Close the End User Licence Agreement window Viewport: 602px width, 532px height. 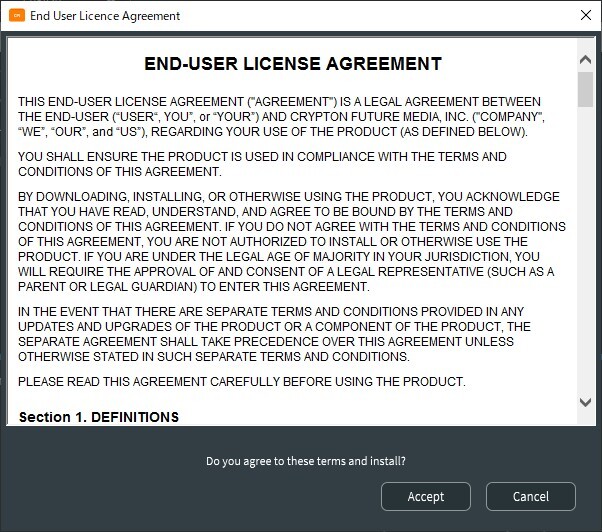(x=585, y=15)
